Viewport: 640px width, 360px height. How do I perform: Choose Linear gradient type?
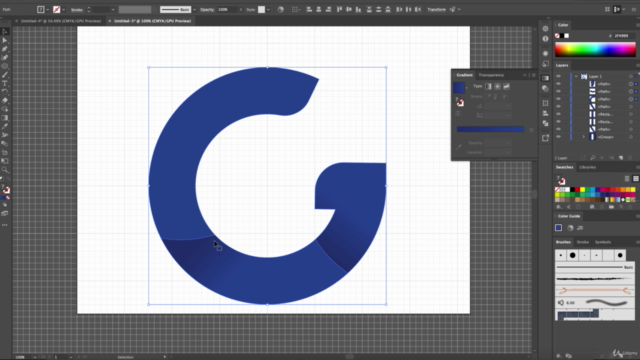(489, 86)
